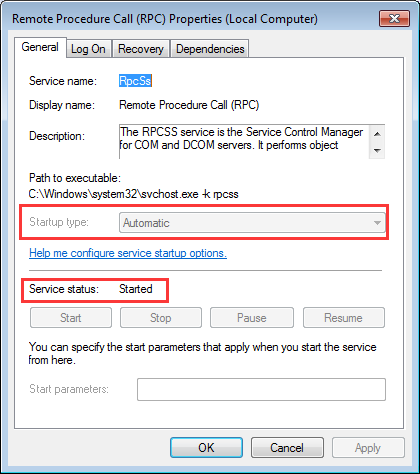Switch to the General tab
Viewport: 420px width, 474px height.
click(x=40, y=47)
